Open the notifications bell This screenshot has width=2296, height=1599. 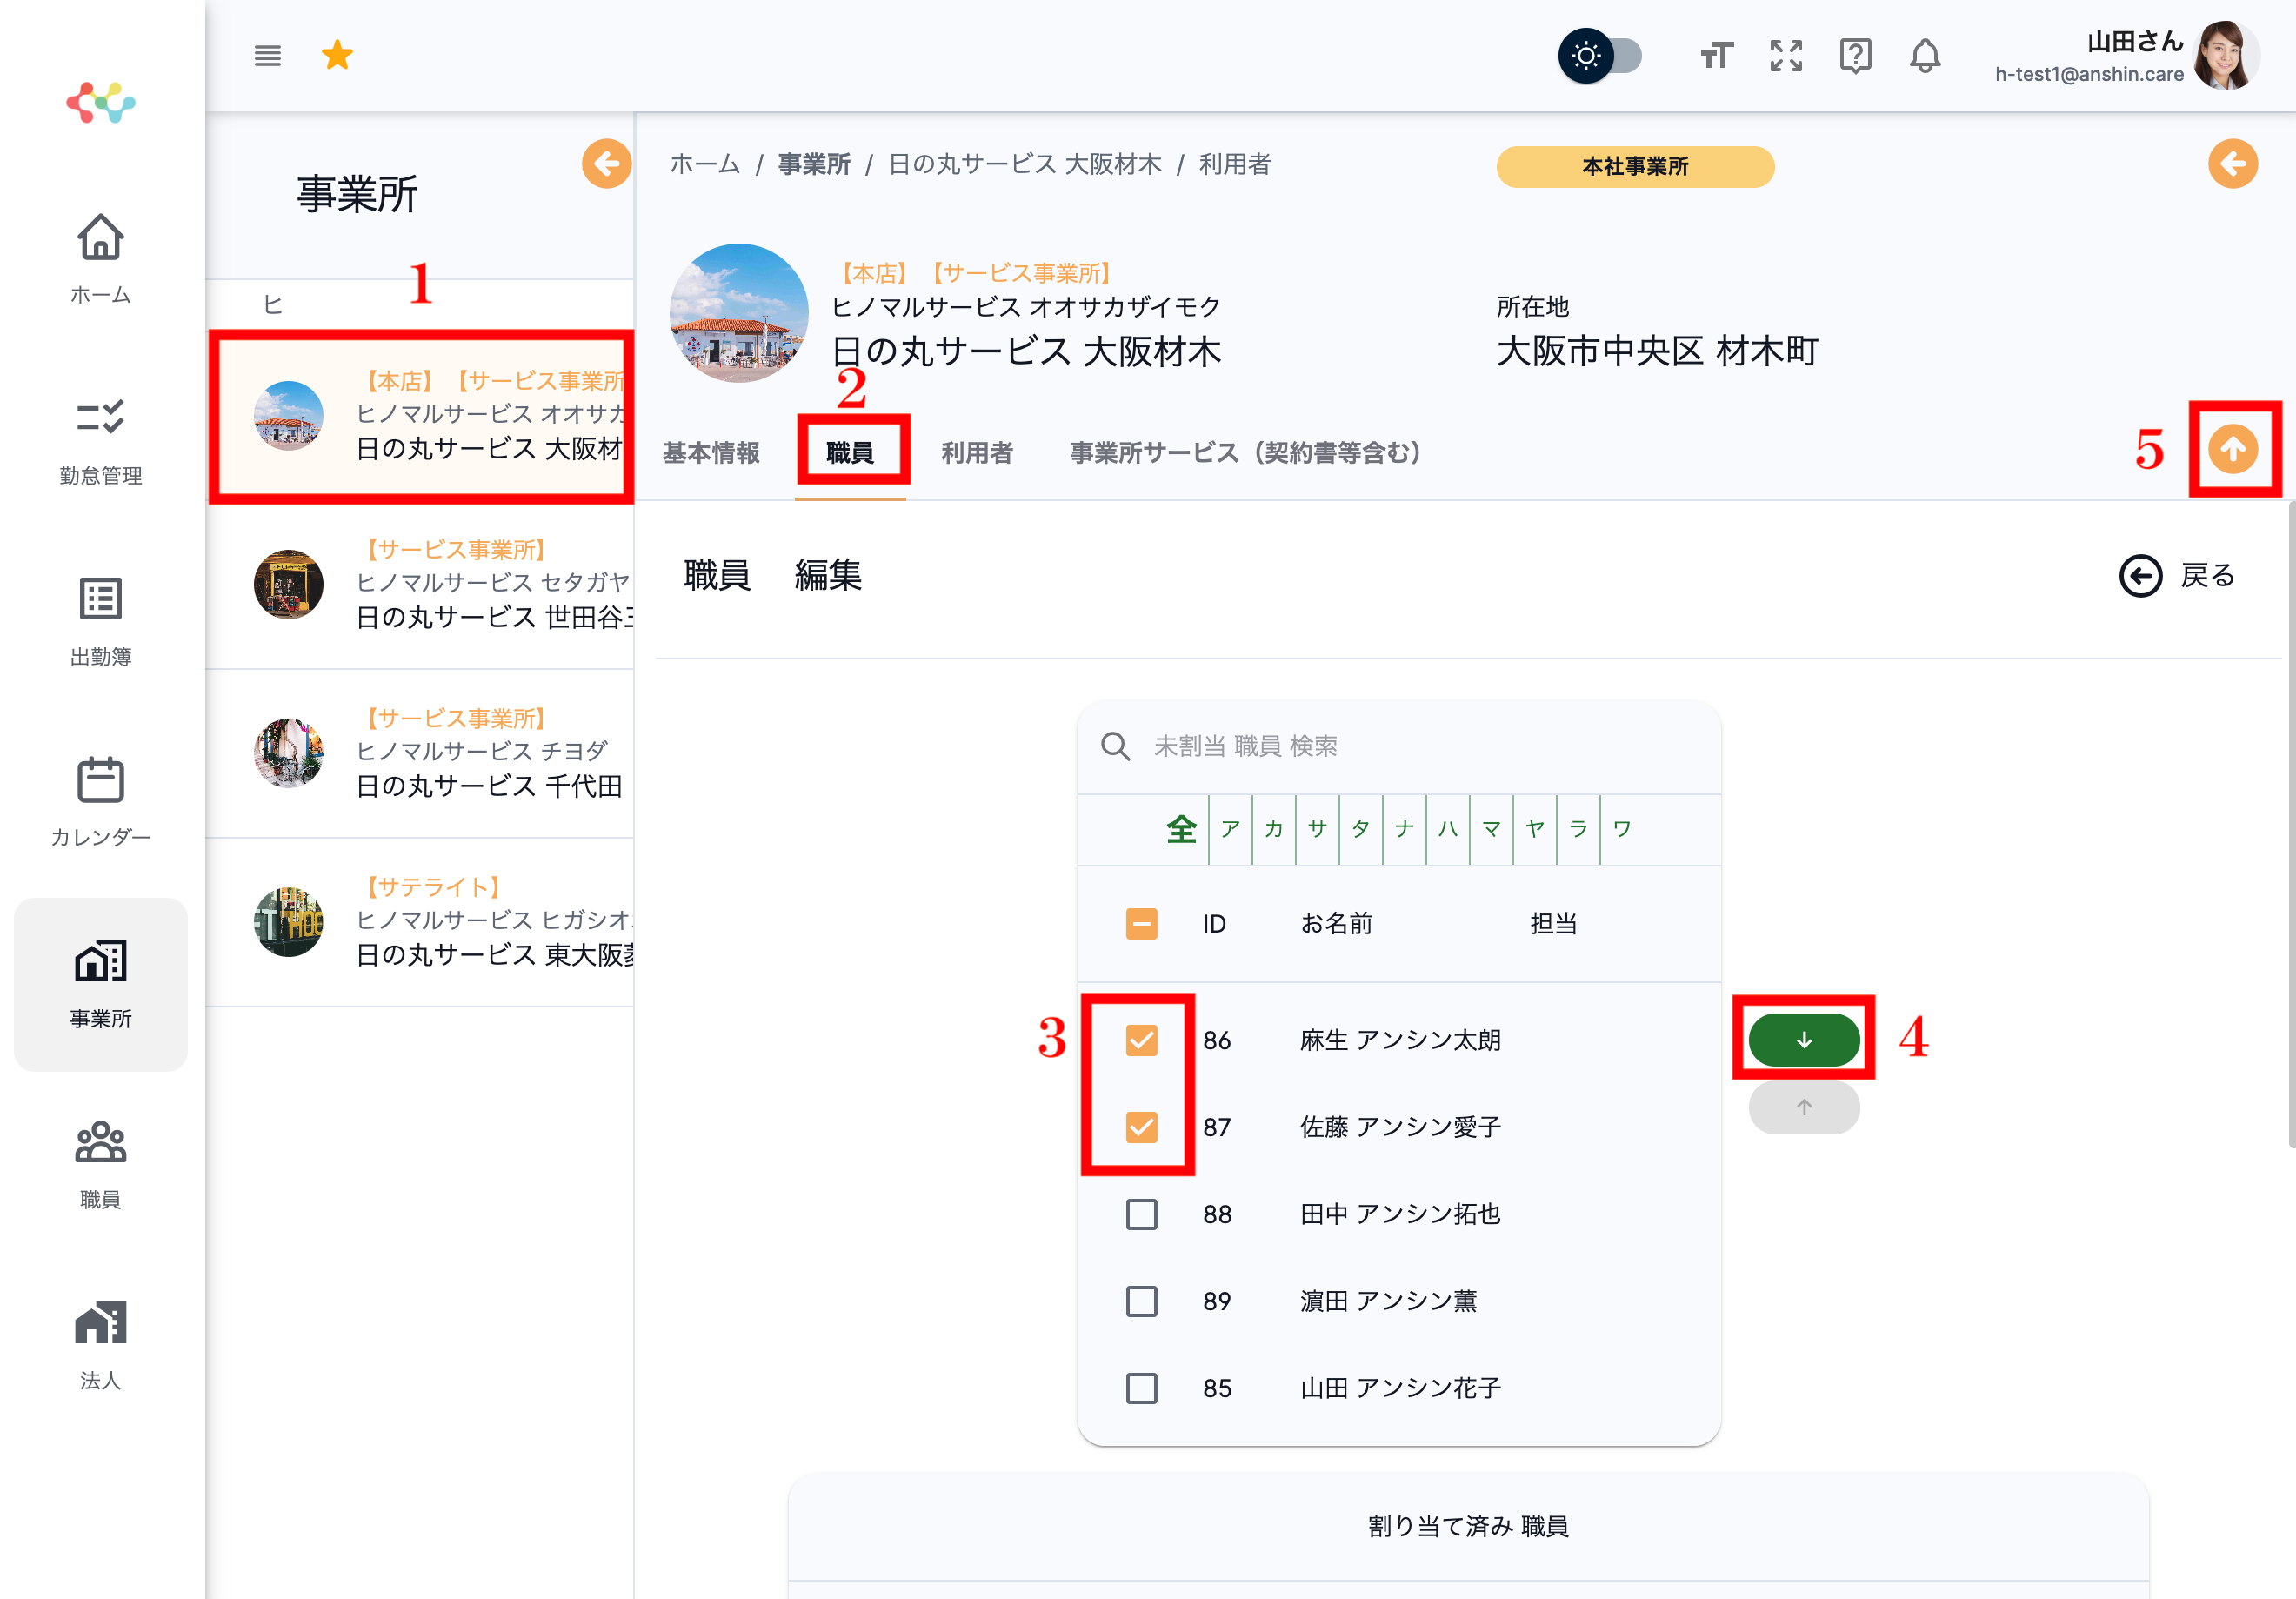(1924, 56)
